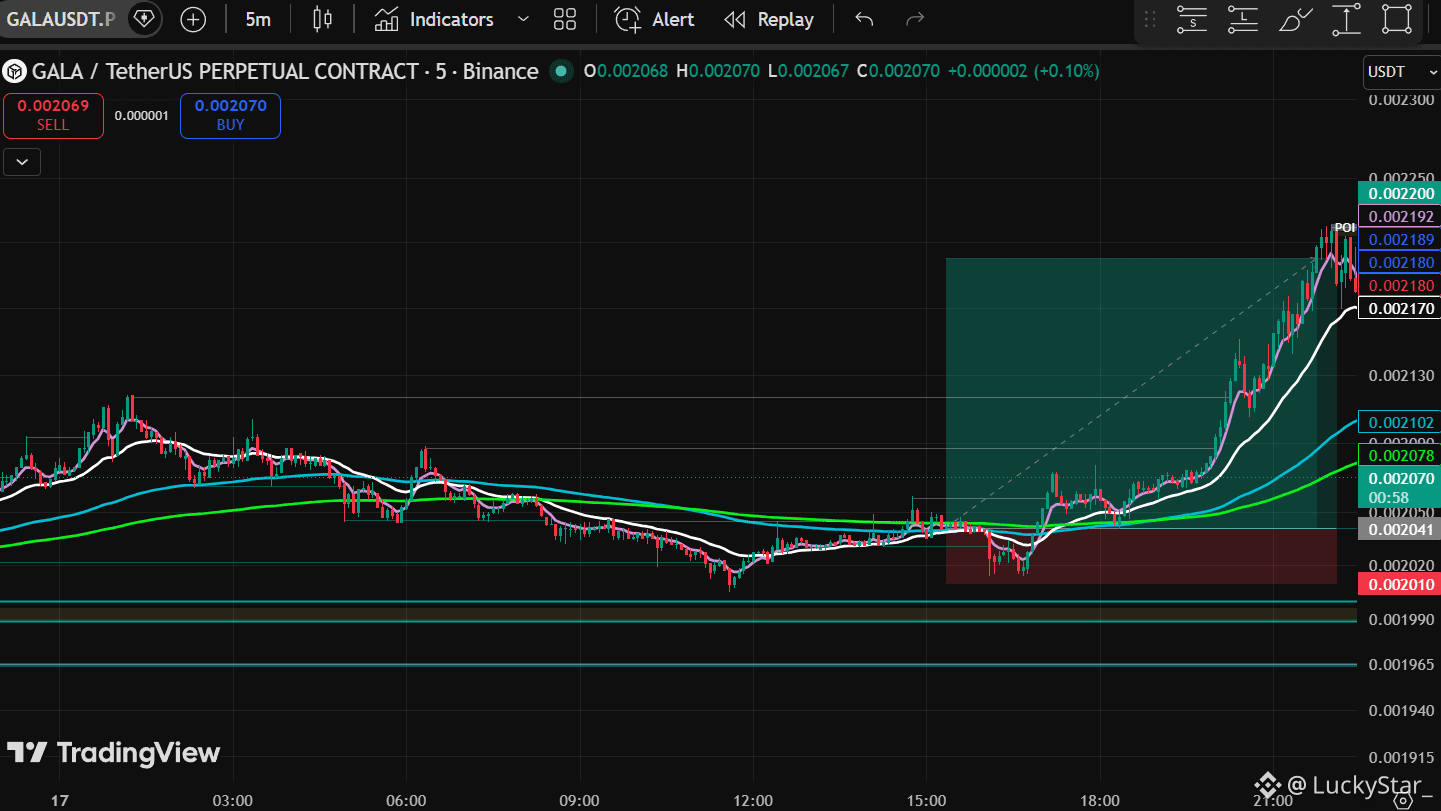Click the diamond badge beside the symbol
The height and width of the screenshot is (811, 1441).
[146, 19]
